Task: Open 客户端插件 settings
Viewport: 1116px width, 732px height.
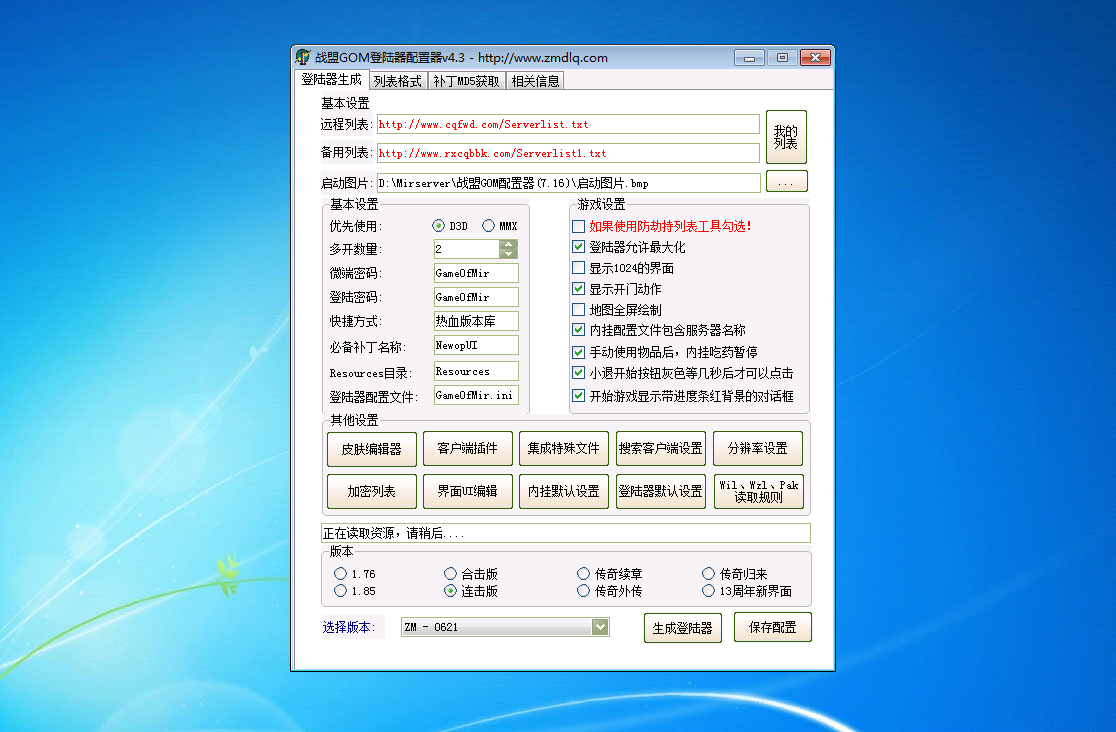Action: coord(468,449)
